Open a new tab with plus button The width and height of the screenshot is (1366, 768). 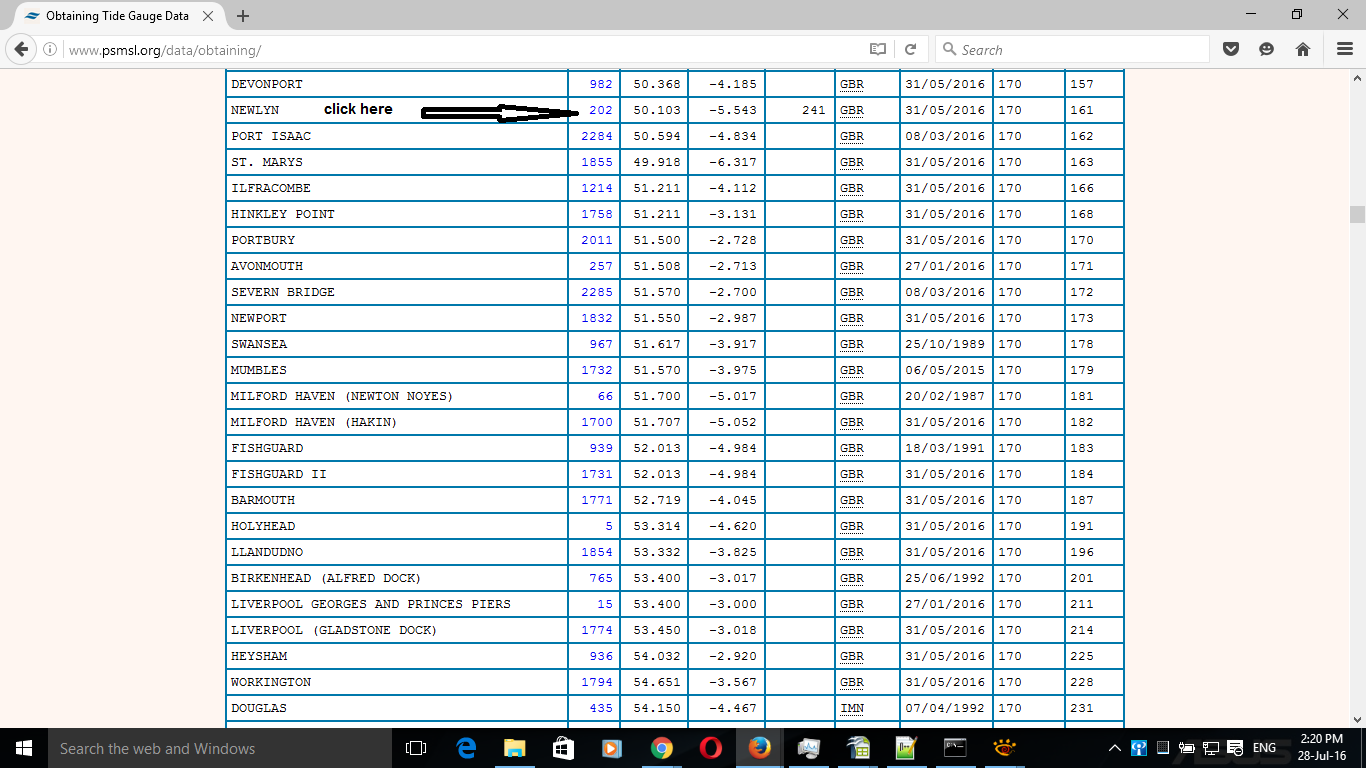tap(243, 16)
